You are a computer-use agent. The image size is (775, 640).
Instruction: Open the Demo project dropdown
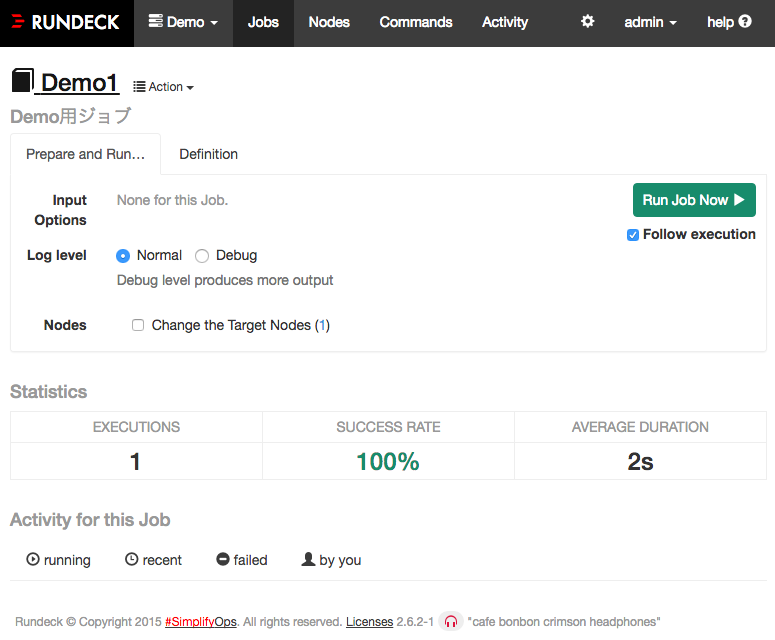point(183,23)
